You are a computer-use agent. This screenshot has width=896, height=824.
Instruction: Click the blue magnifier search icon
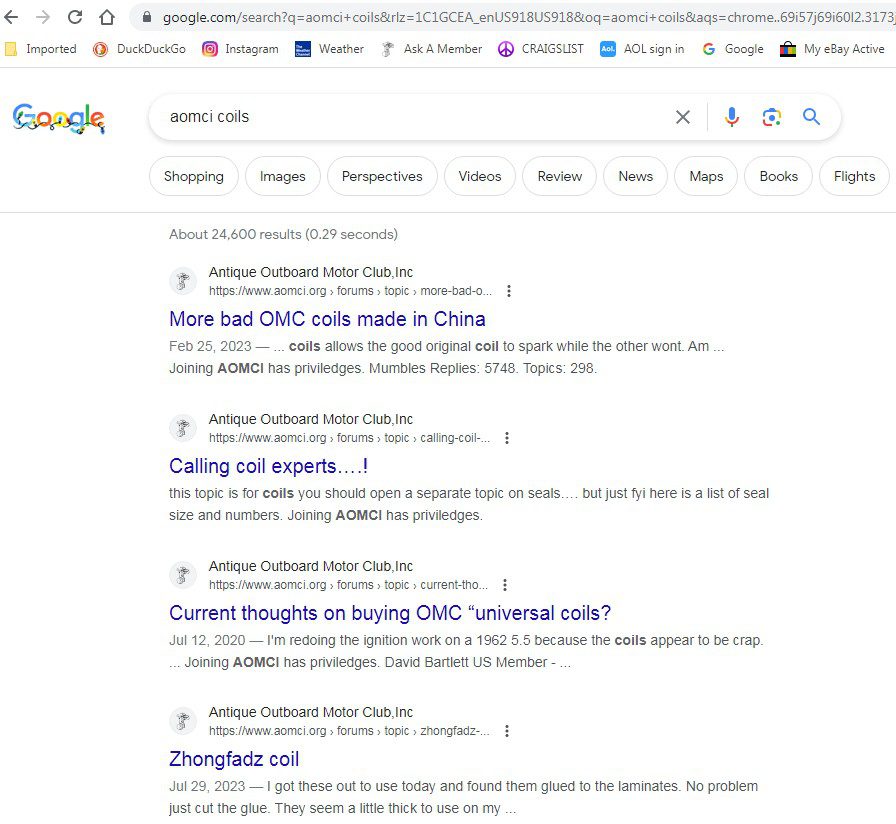tap(811, 117)
